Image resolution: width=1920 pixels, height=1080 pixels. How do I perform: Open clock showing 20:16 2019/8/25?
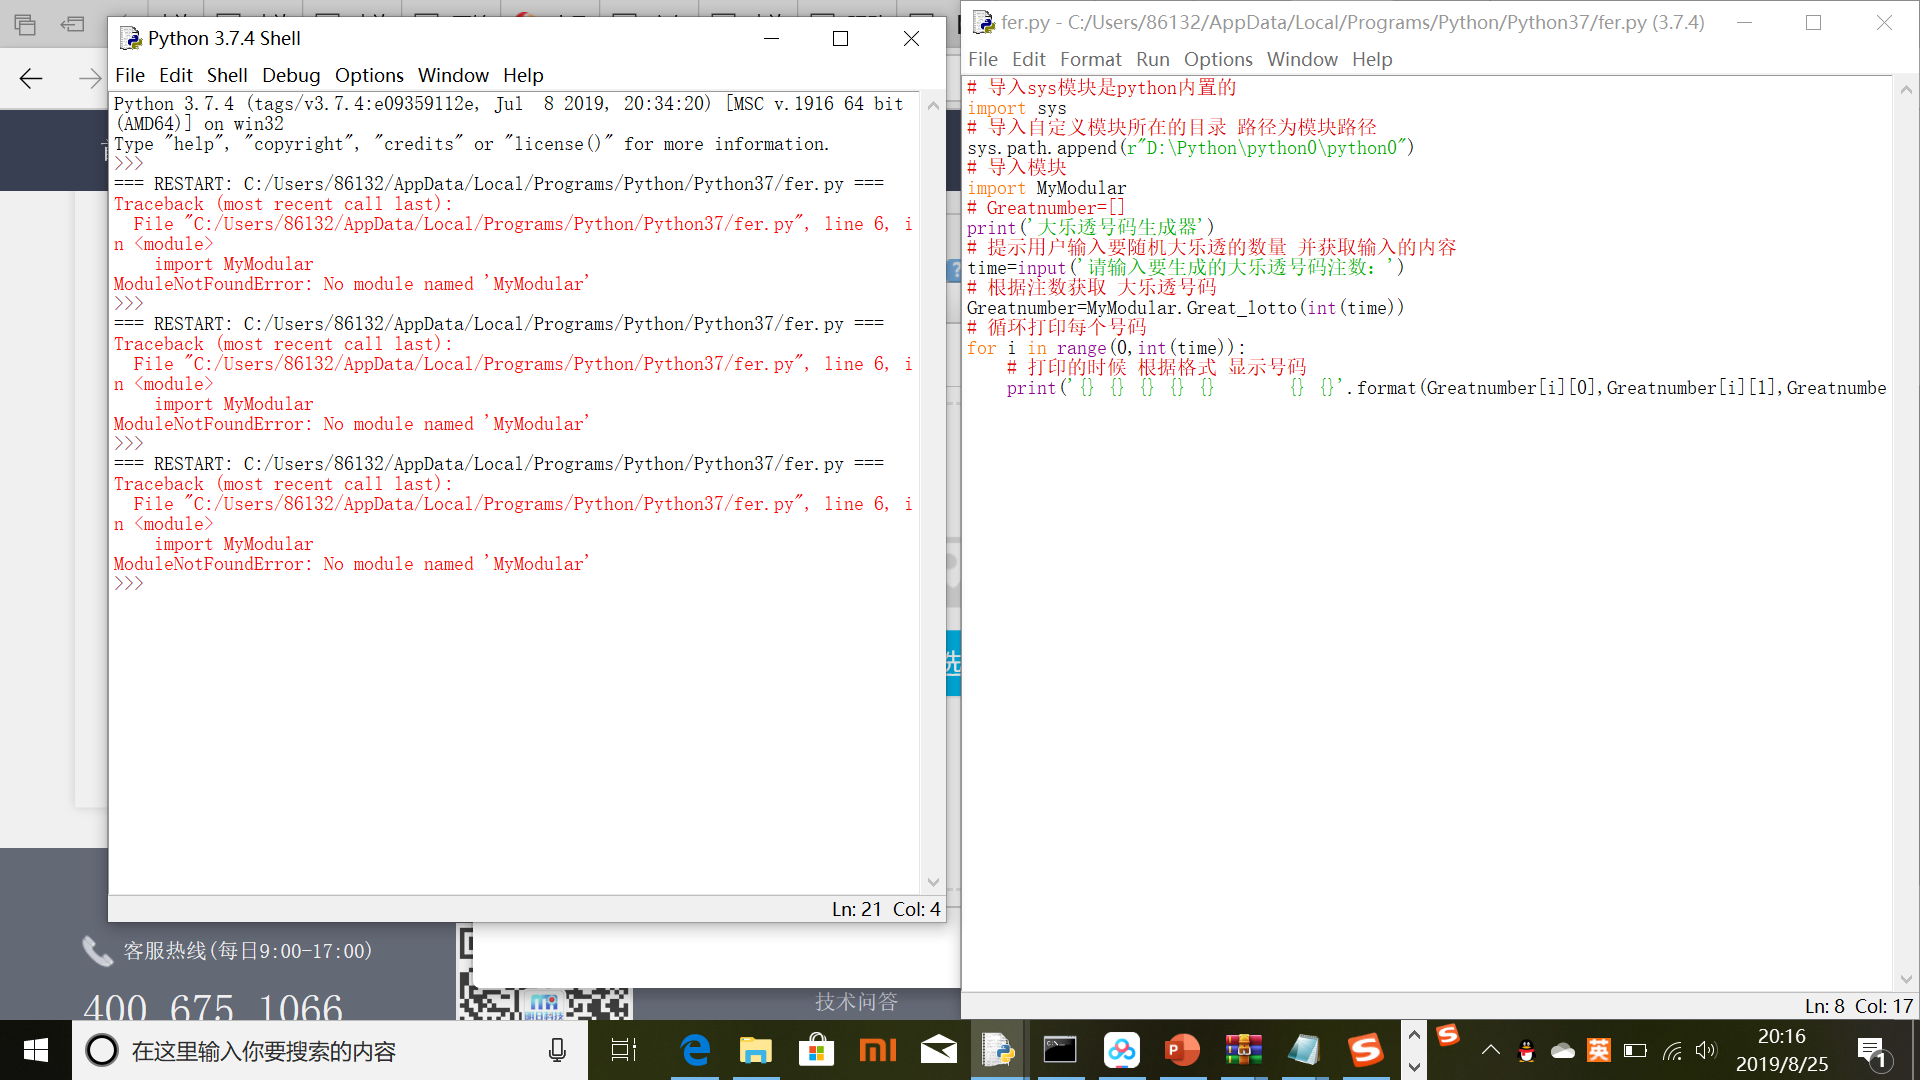[x=1781, y=1050]
